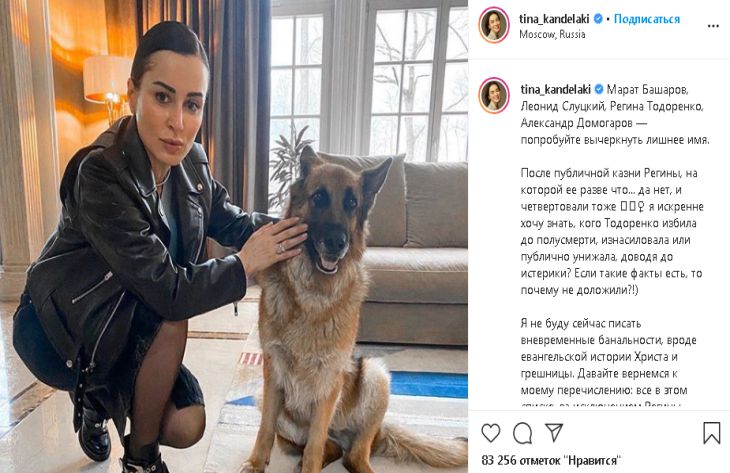Open the three-dot more options menu

713,26
